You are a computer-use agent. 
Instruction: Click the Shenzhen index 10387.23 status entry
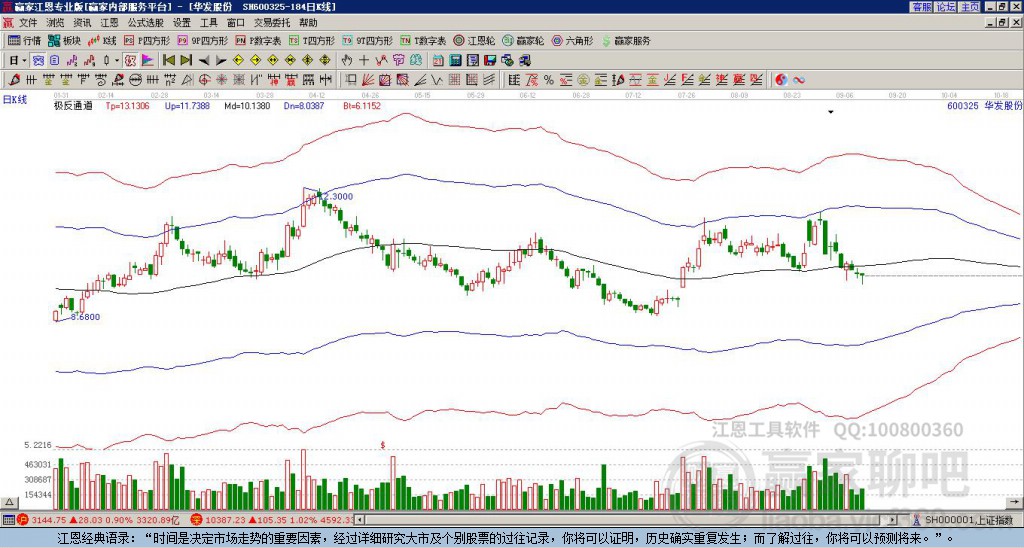click(271, 520)
